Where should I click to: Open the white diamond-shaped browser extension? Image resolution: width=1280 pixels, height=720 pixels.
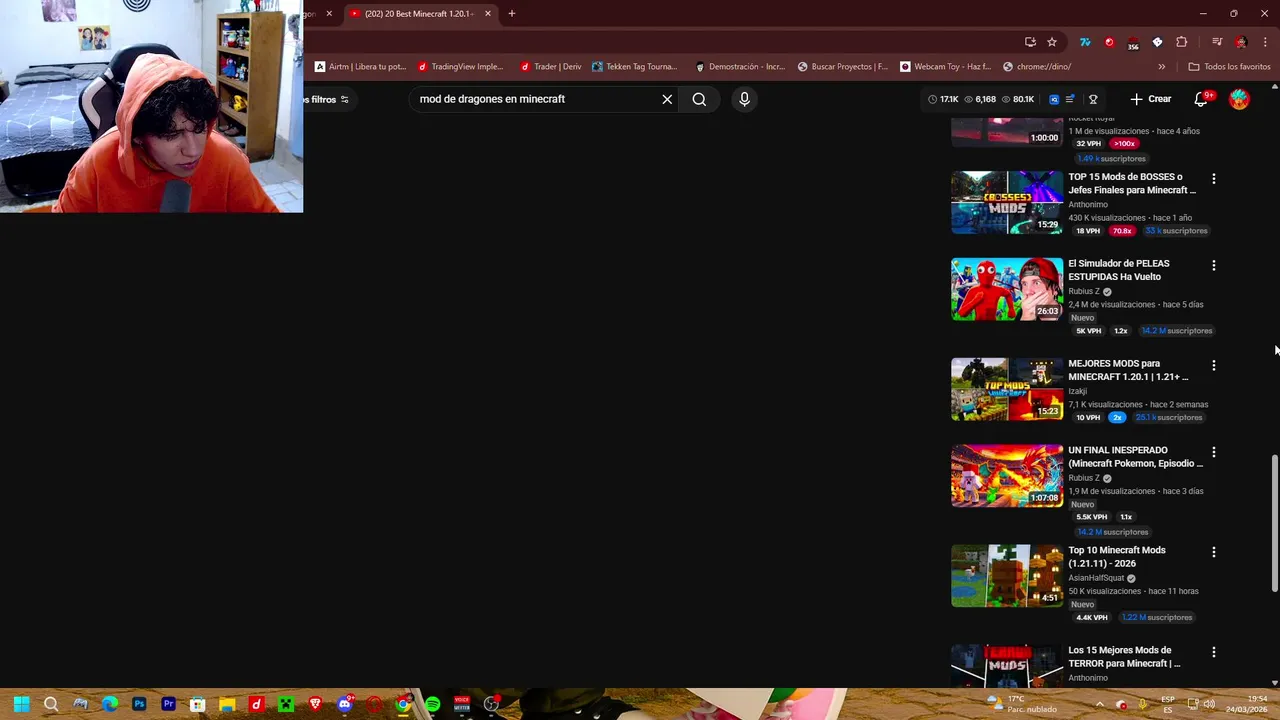1157,42
